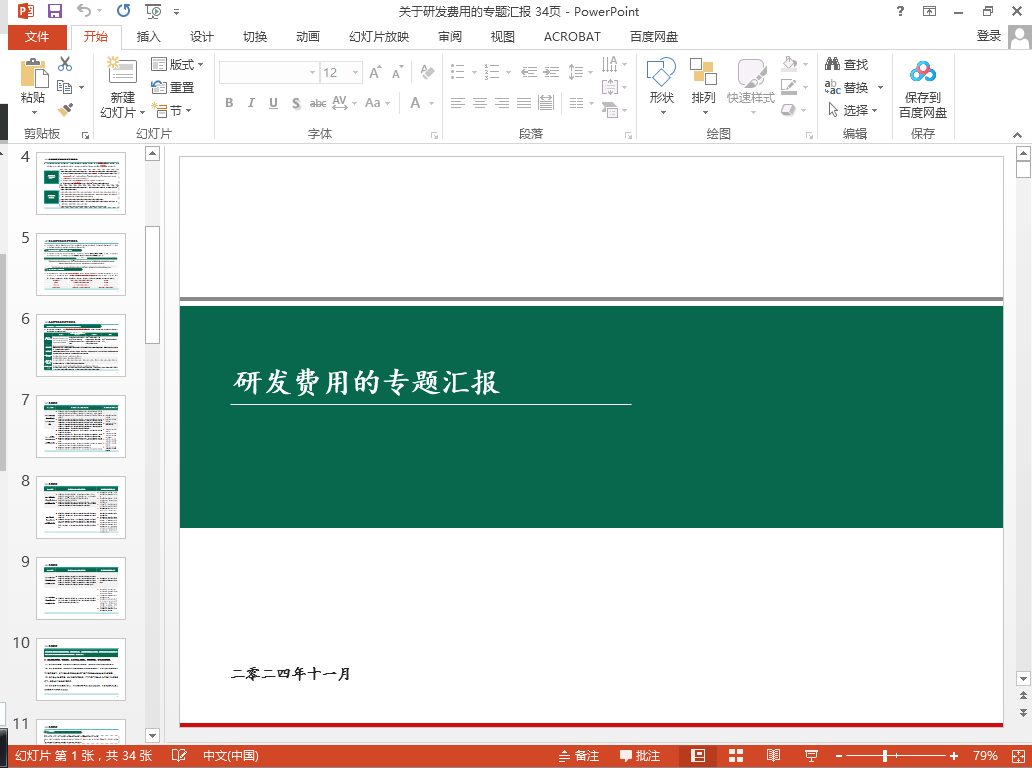Click Save to Baidu Netdisk icon
This screenshot has width=1032, height=768.
pos(923,72)
